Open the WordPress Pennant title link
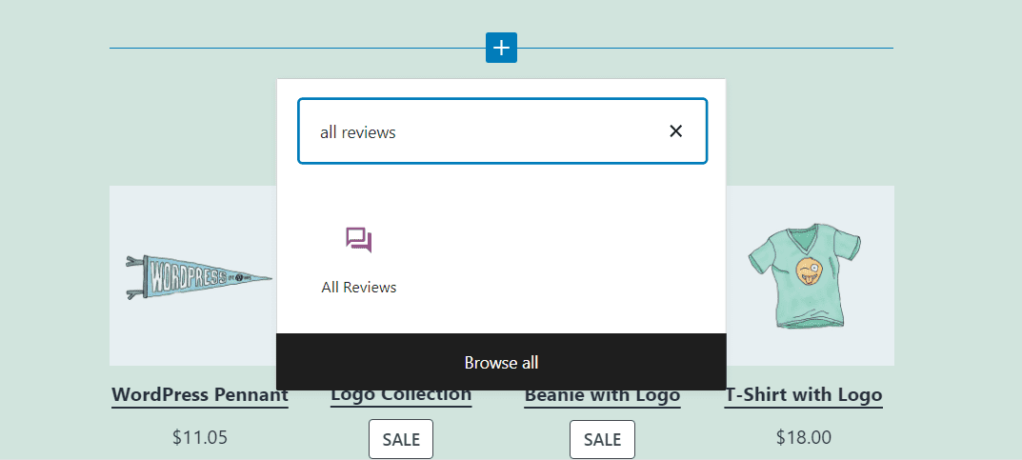1022x460 pixels. point(200,395)
